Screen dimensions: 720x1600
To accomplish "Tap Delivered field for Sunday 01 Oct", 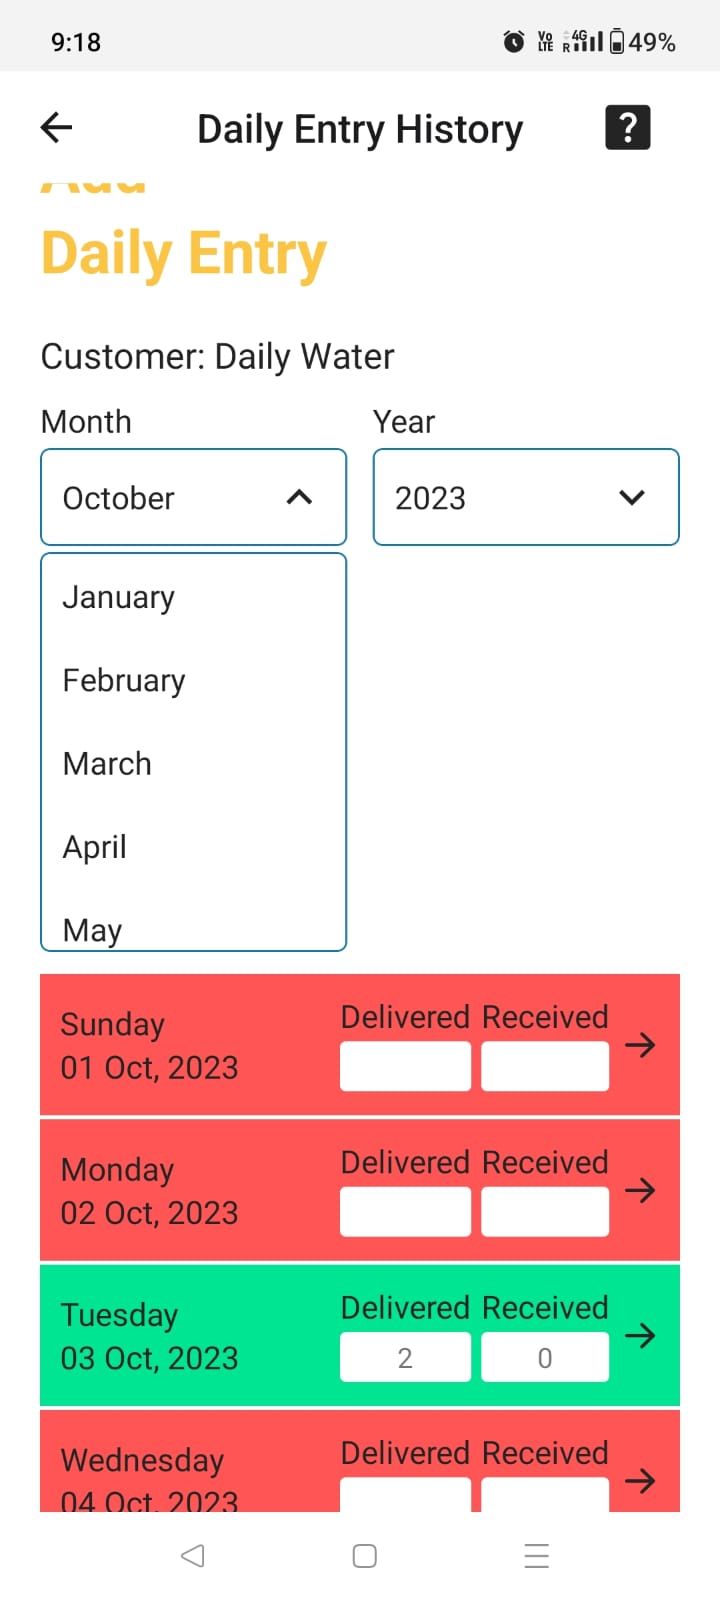I will (405, 1066).
